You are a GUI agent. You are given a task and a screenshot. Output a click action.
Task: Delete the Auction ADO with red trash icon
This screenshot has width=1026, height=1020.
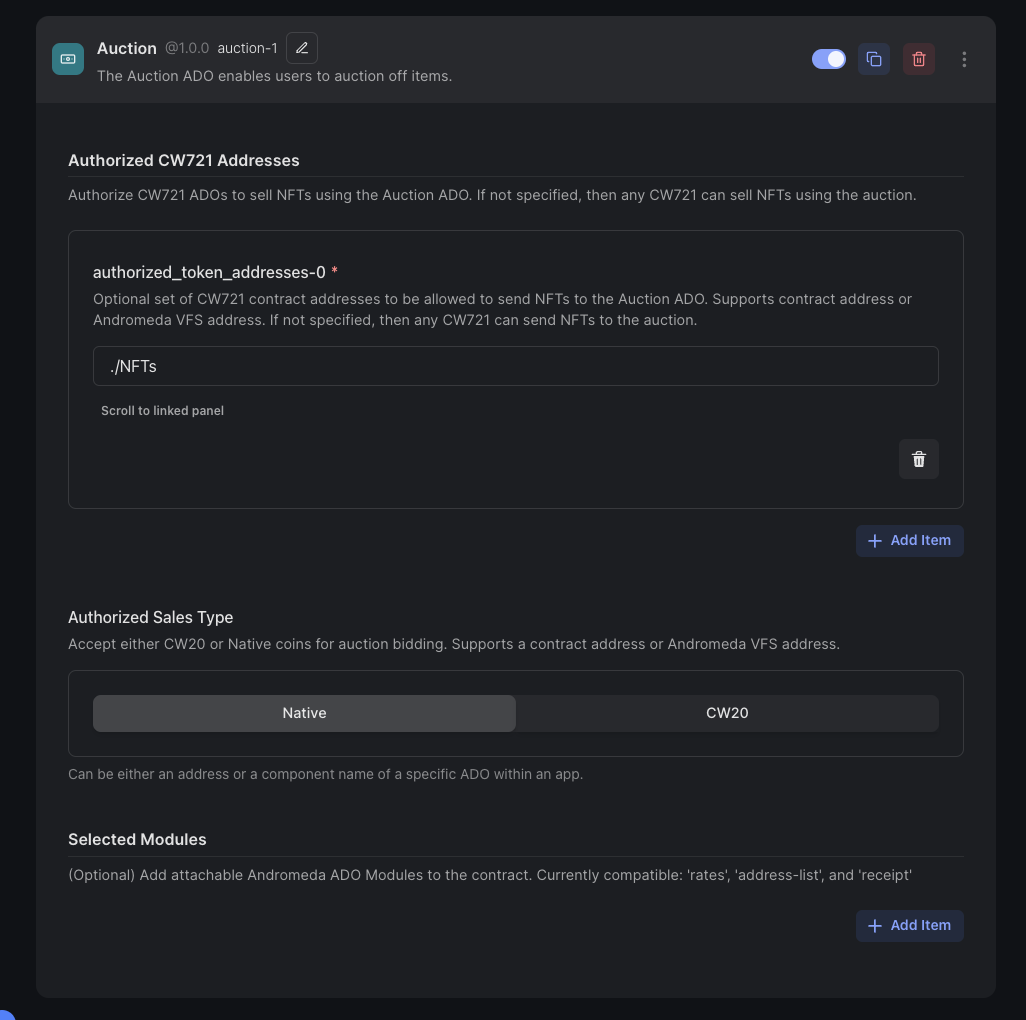(919, 59)
